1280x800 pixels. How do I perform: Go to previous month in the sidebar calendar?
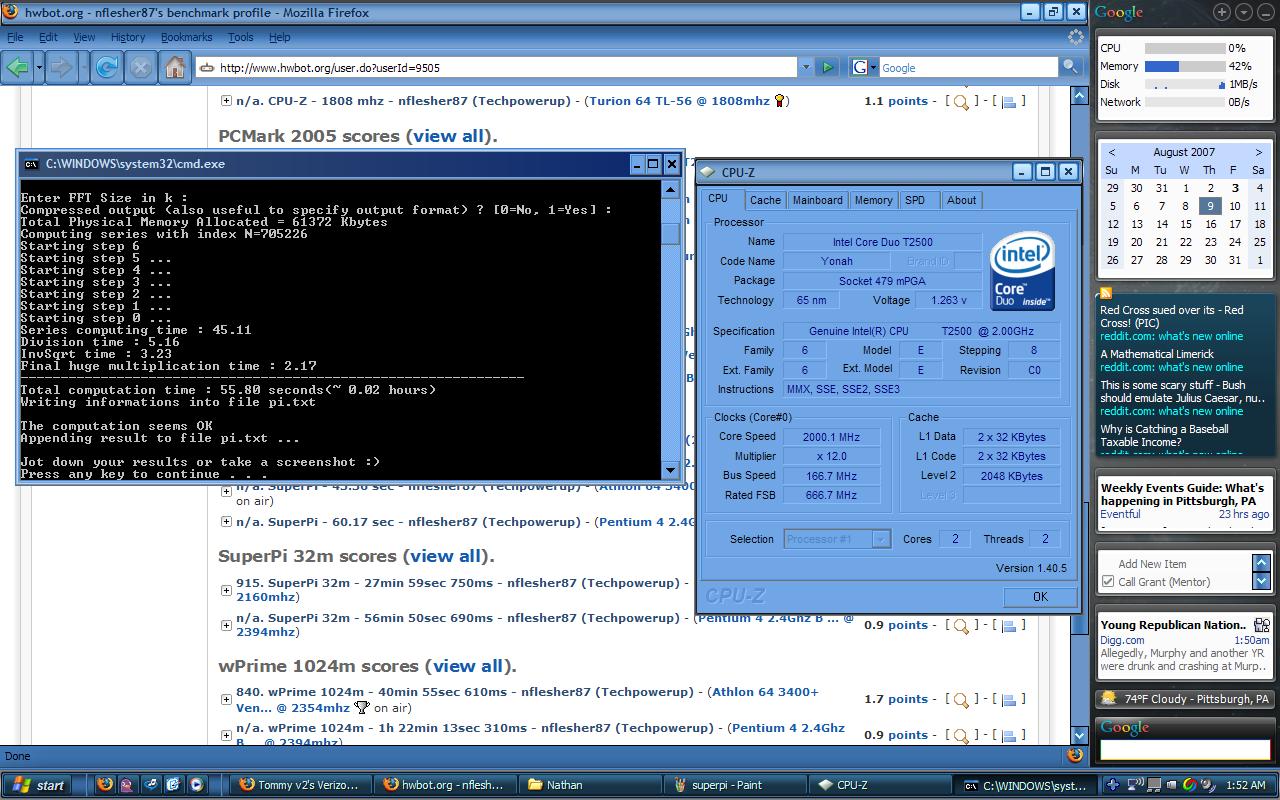click(1112, 153)
